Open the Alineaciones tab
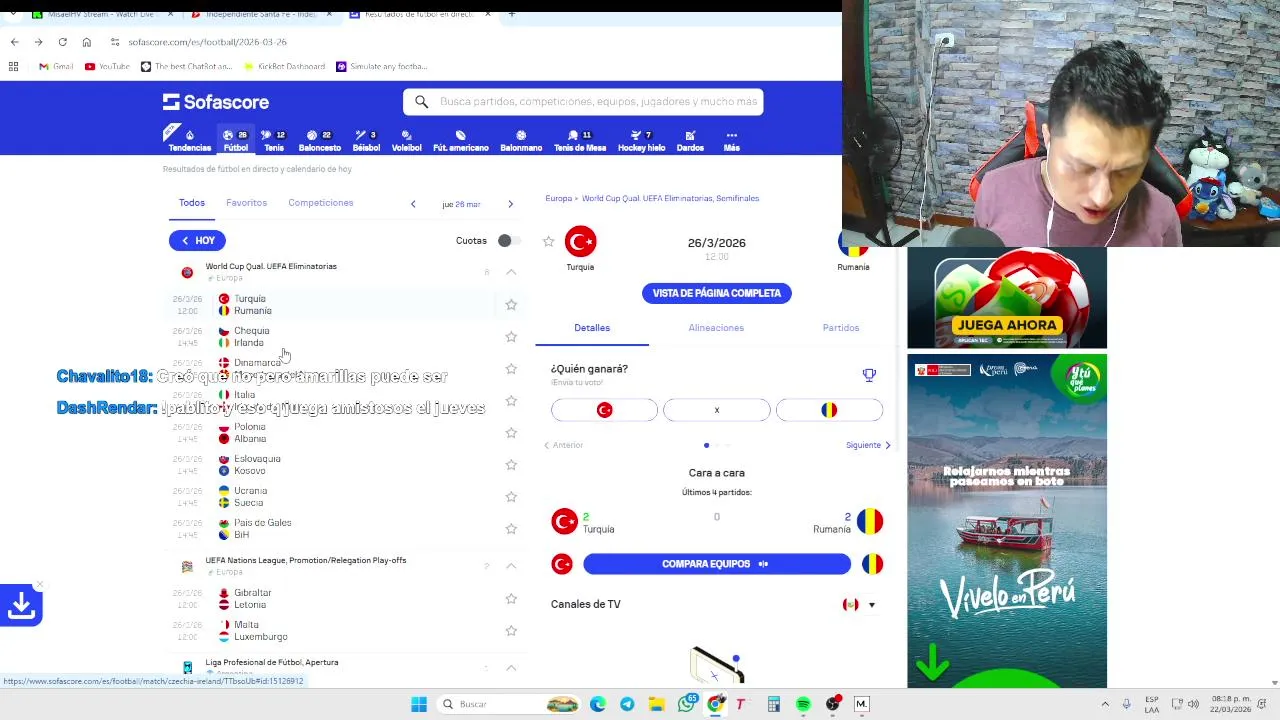Image resolution: width=1280 pixels, height=720 pixels. [x=716, y=328]
